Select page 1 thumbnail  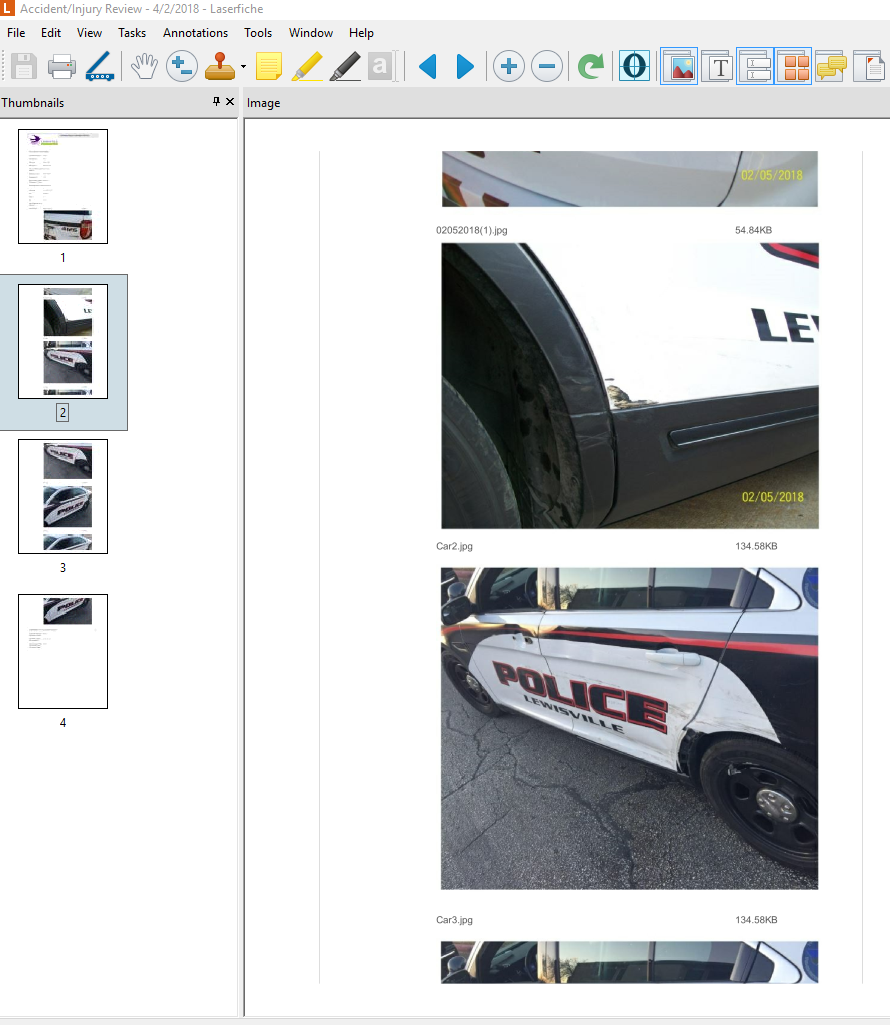coord(63,186)
